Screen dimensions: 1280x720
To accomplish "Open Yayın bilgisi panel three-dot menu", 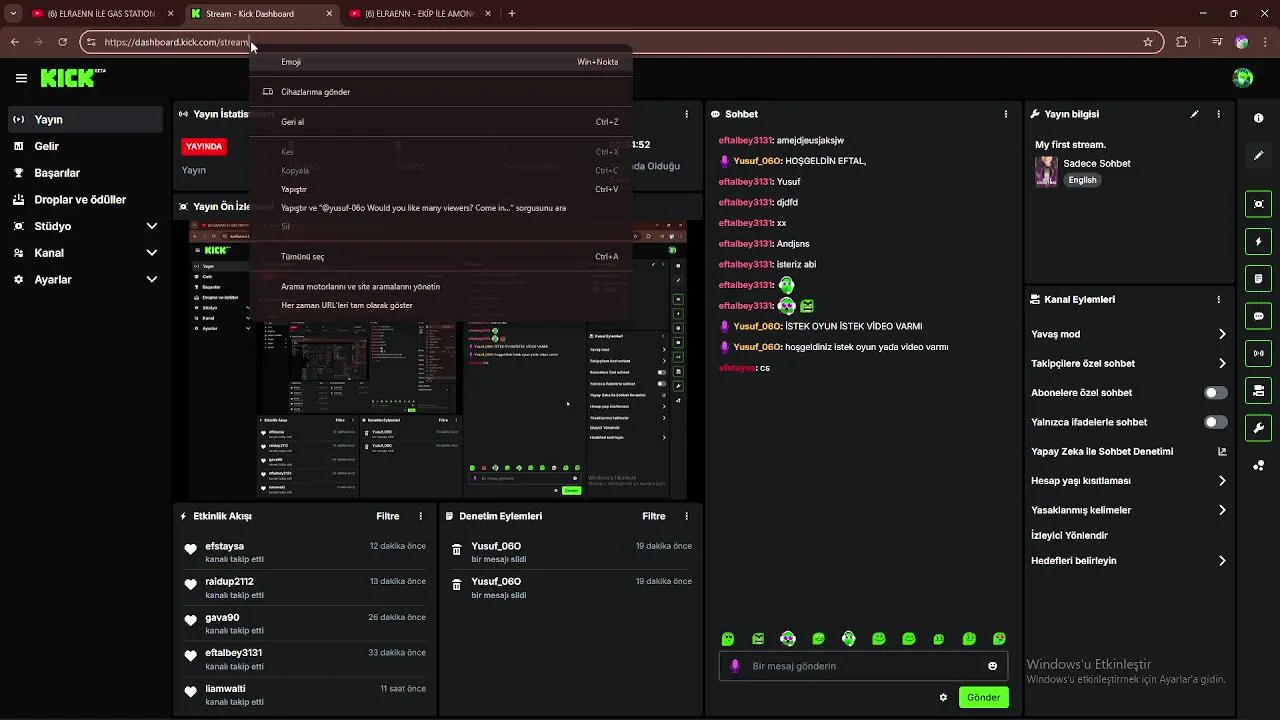I will coord(1218,114).
